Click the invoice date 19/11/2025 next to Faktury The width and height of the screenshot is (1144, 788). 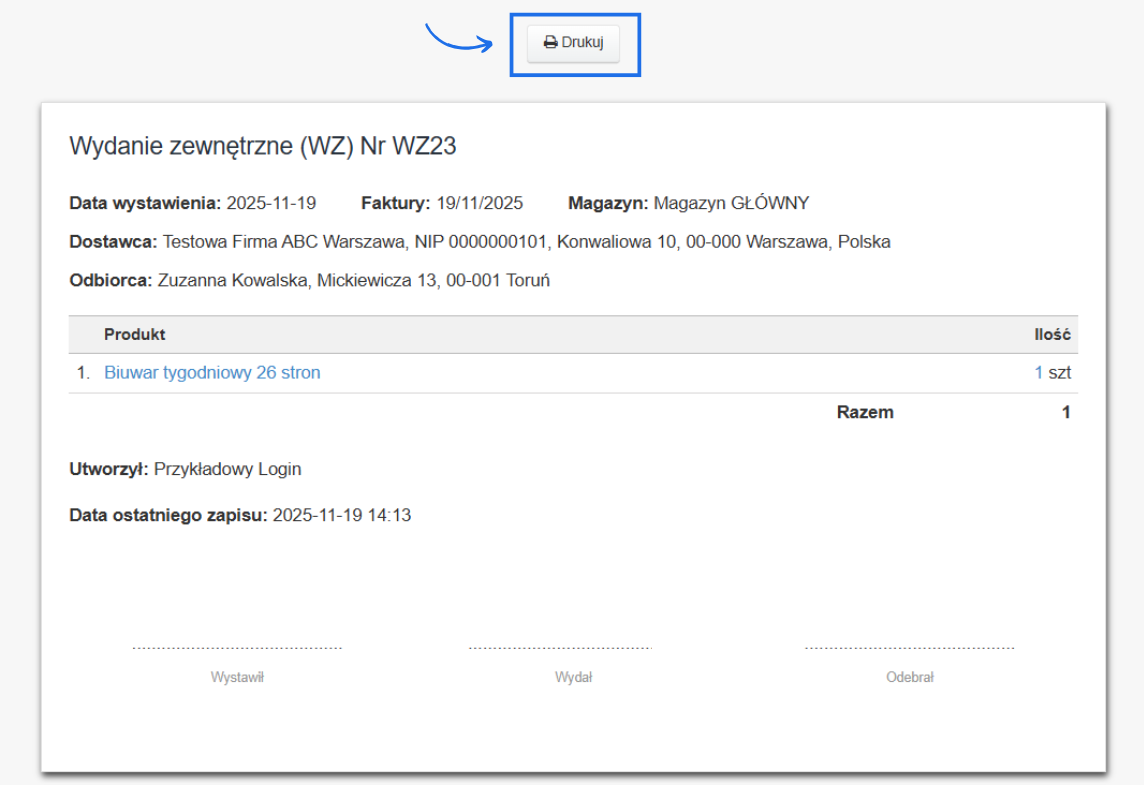pos(479,202)
